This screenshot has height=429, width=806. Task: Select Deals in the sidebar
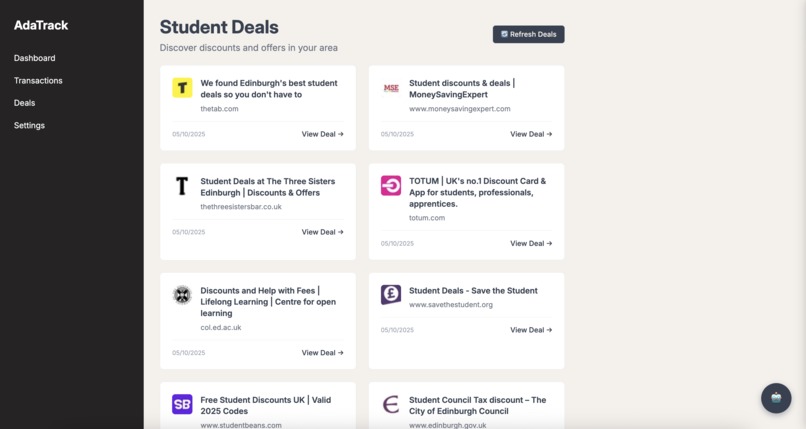tap(25, 103)
